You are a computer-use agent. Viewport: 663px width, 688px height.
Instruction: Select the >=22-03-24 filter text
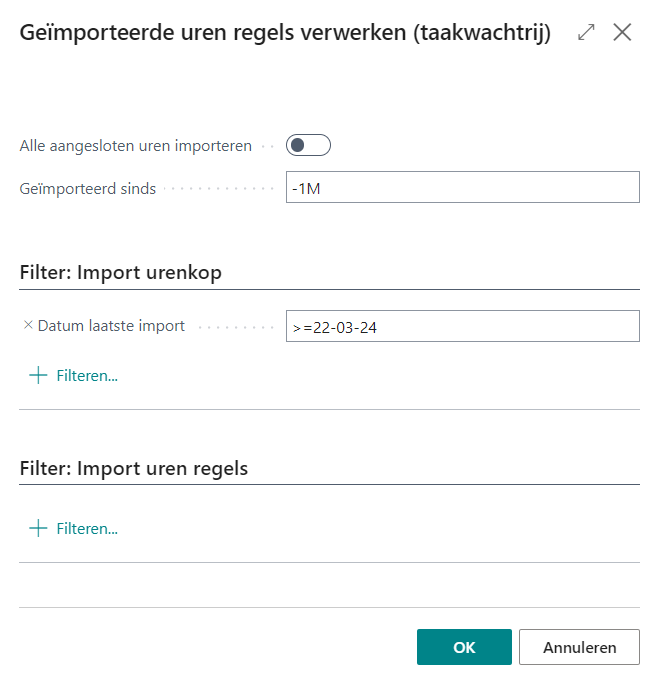point(334,327)
